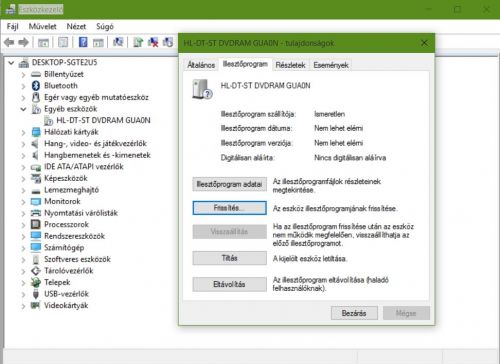Click the USB plug icon beside USB-vezérlők
This screenshot has width=500, height=364.
(x=36, y=294)
